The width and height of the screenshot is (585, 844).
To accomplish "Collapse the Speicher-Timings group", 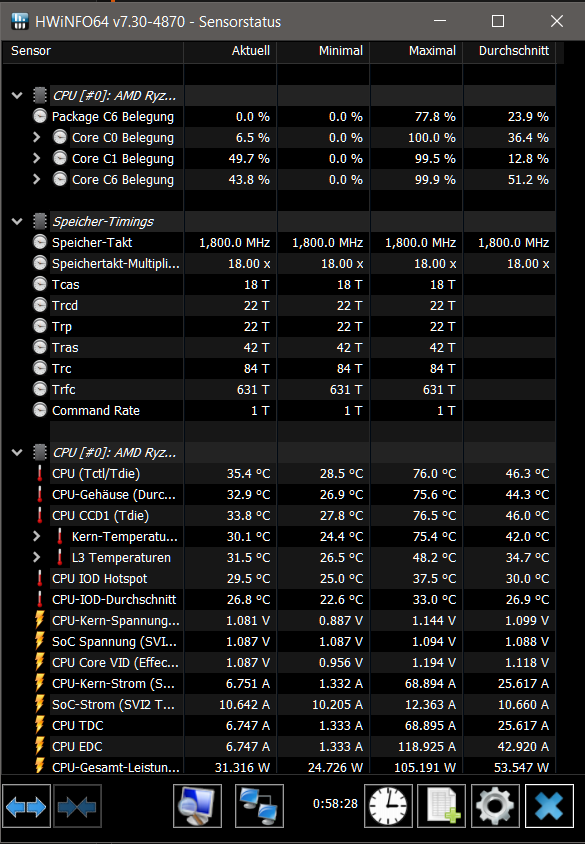I will pyautogui.click(x=17, y=222).
